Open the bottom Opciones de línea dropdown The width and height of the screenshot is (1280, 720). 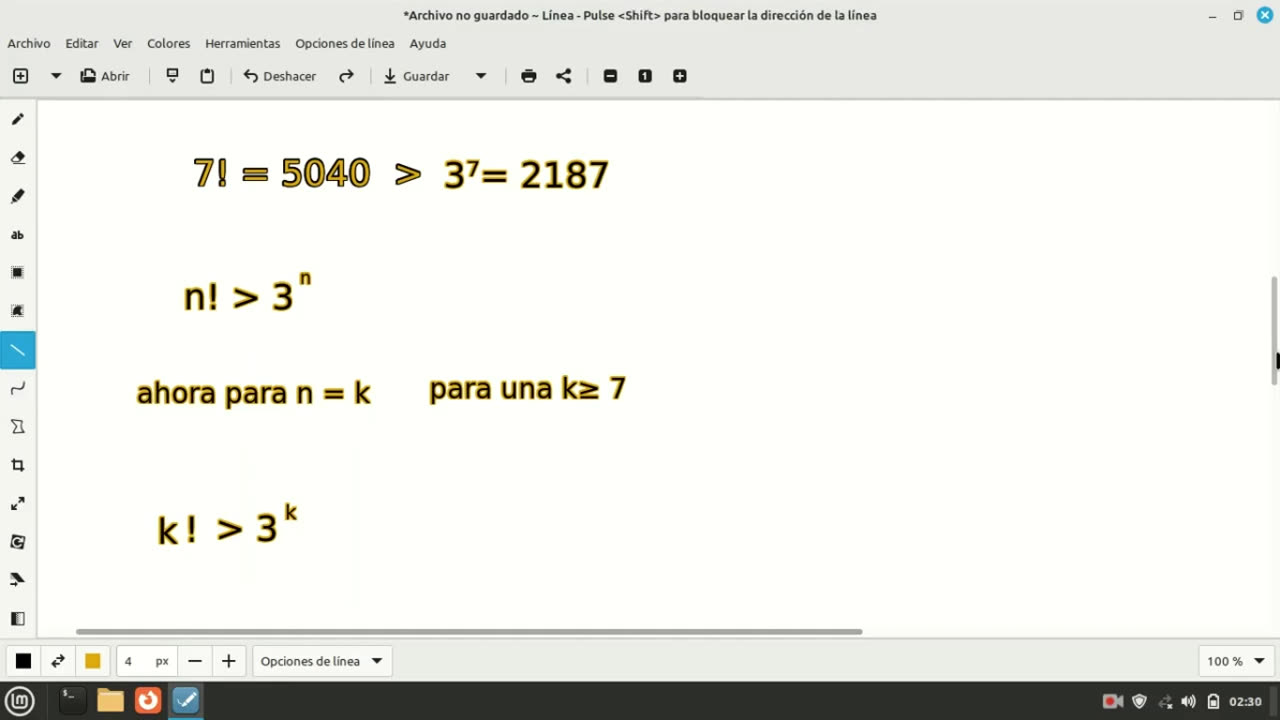pyautogui.click(x=321, y=661)
